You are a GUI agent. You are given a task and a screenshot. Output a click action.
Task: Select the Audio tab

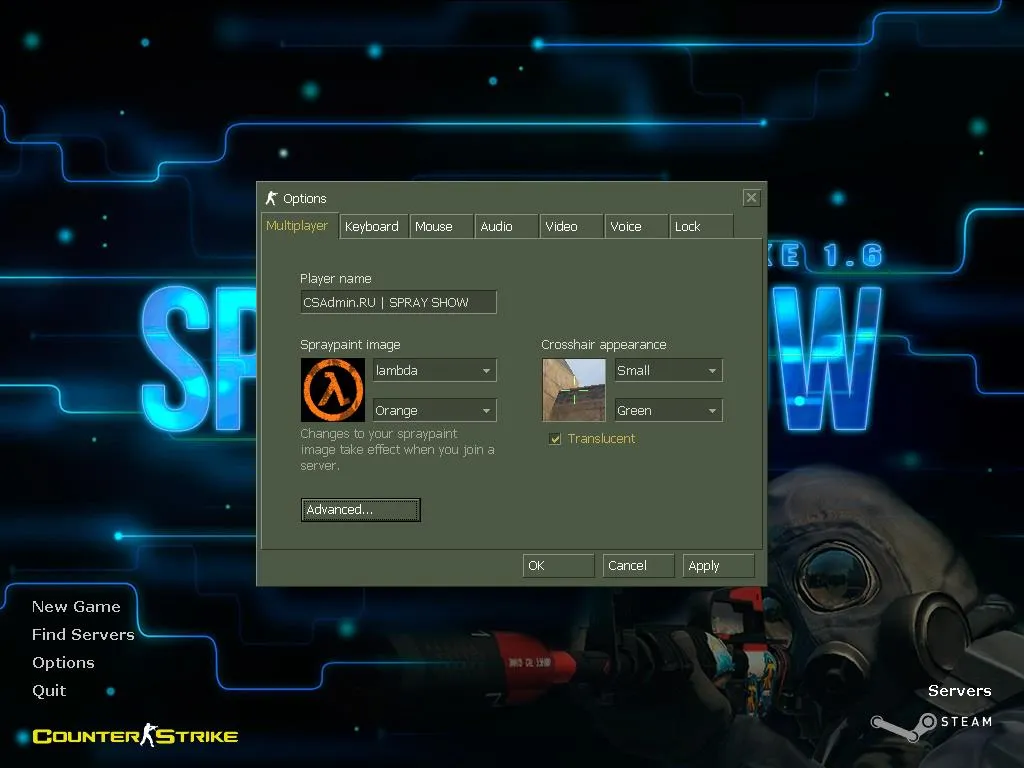pos(506,227)
